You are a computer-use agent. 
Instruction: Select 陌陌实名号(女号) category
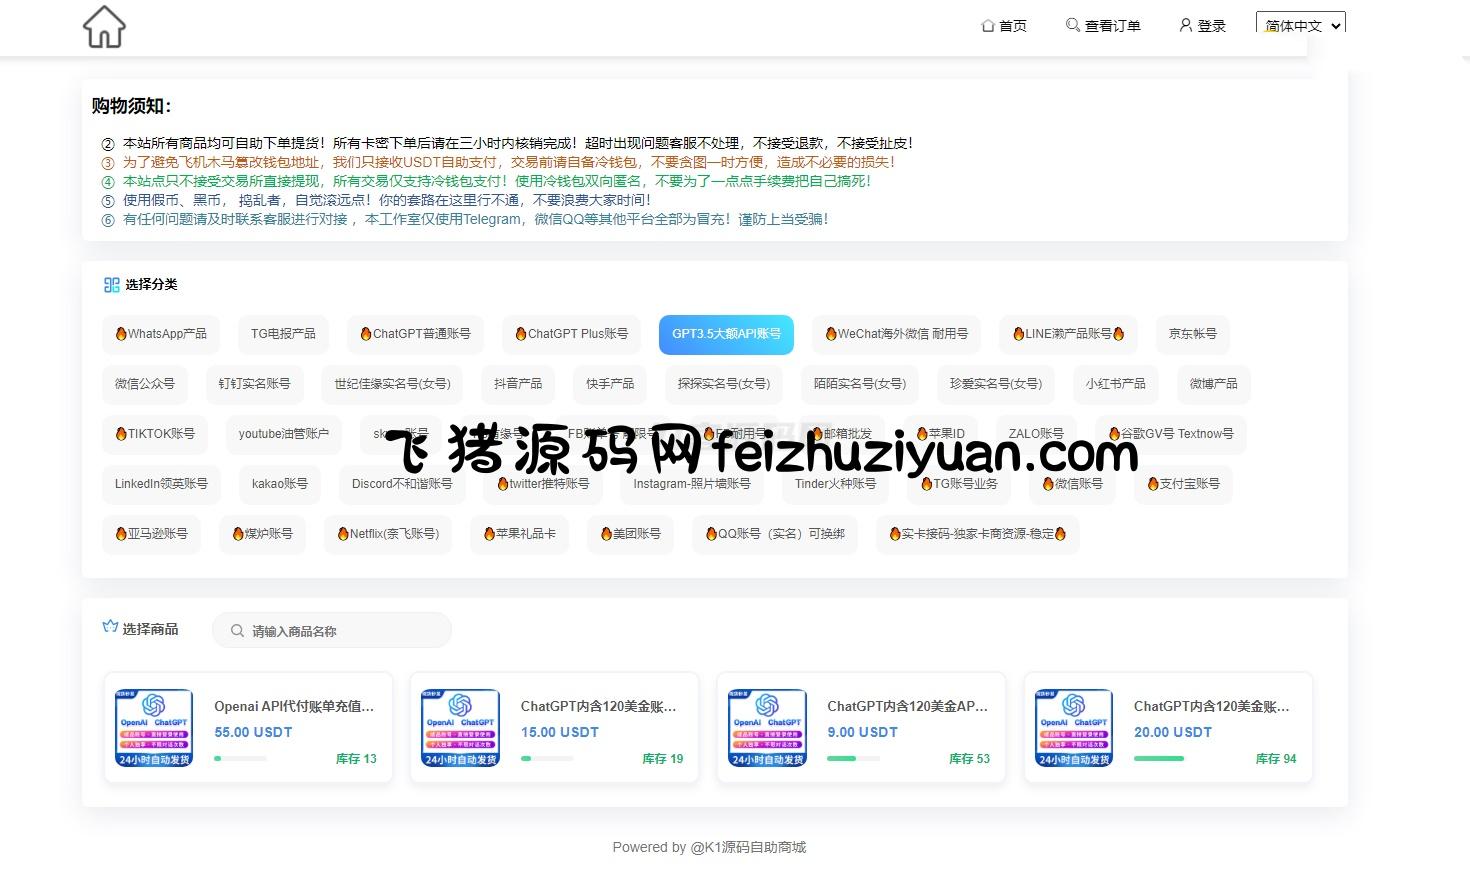860,384
